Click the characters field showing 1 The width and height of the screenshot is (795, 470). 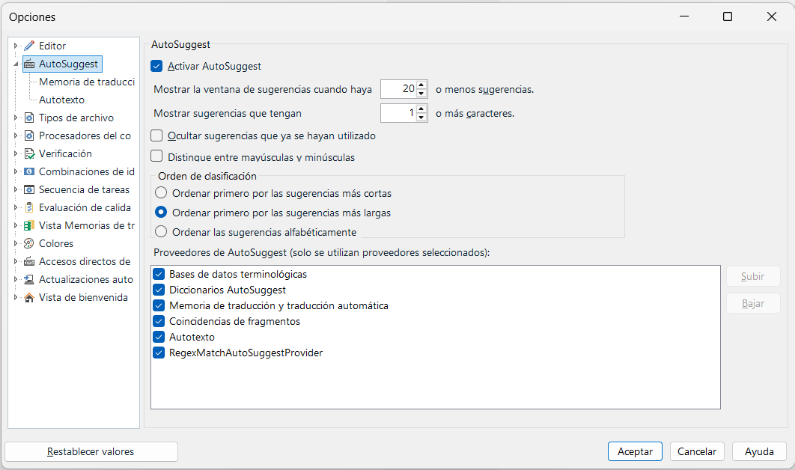(x=399, y=113)
